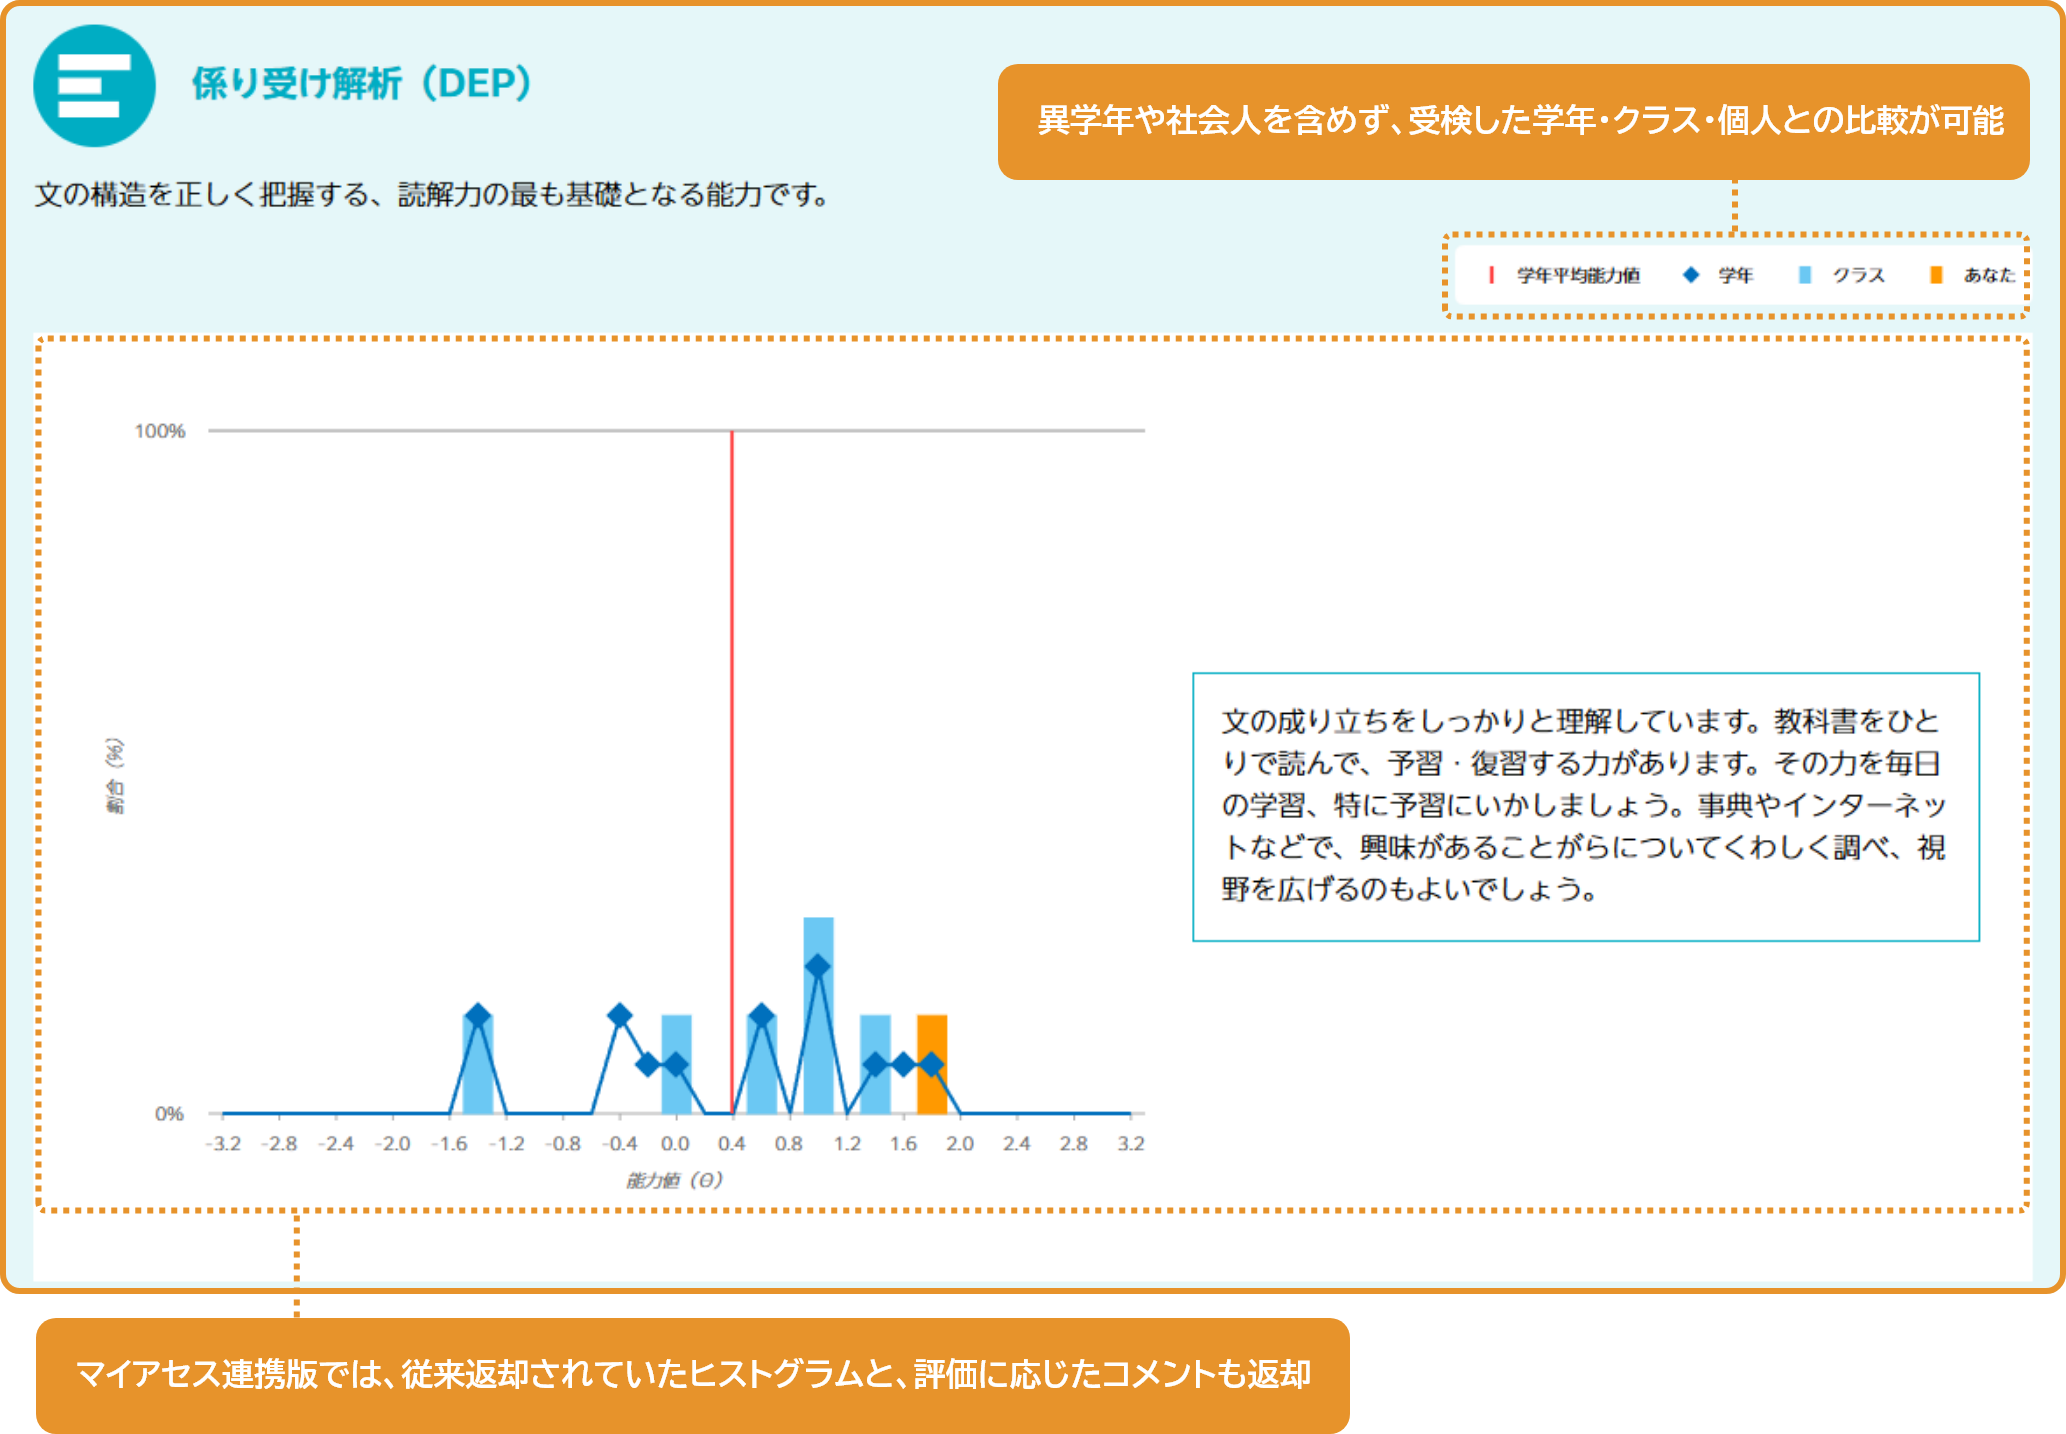Click the 2.0 x-axis tick label

[x=960, y=1144]
